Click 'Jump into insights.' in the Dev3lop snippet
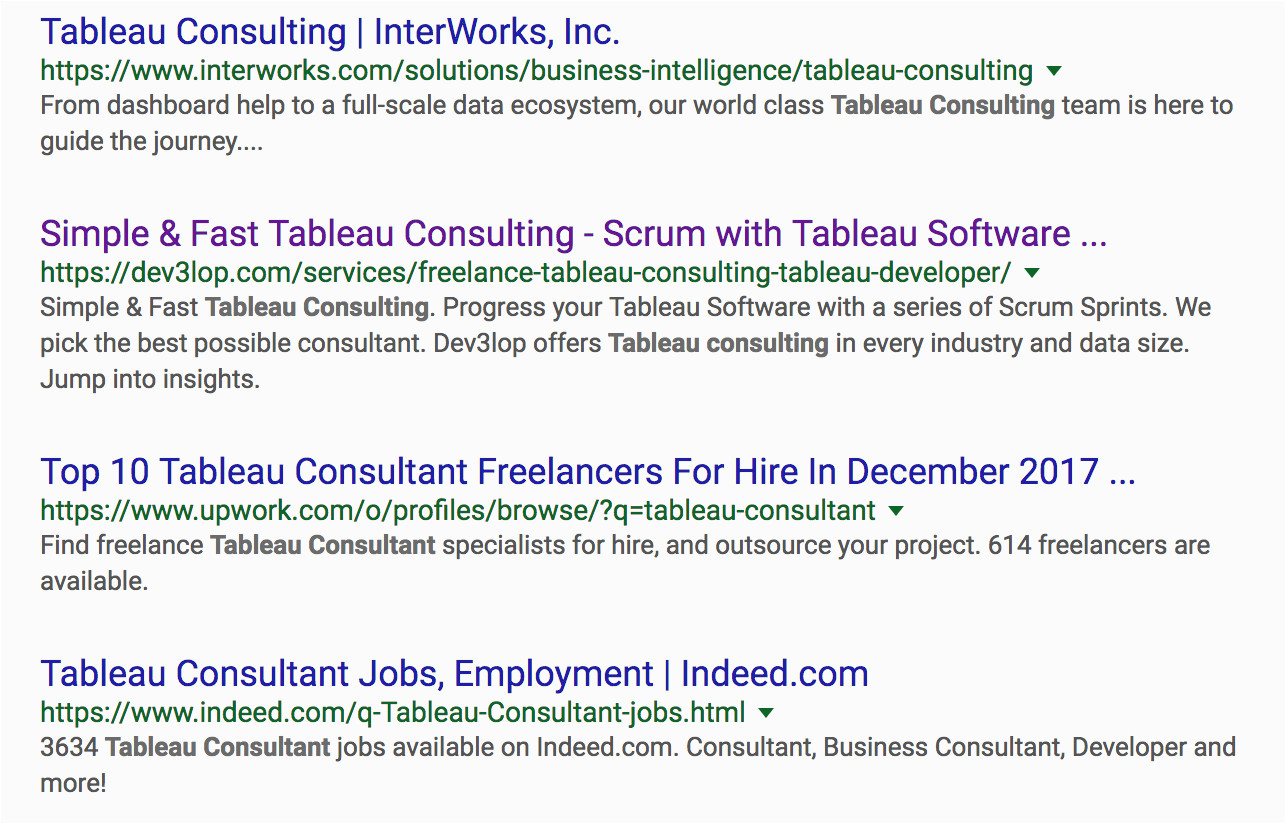 [x=150, y=380]
